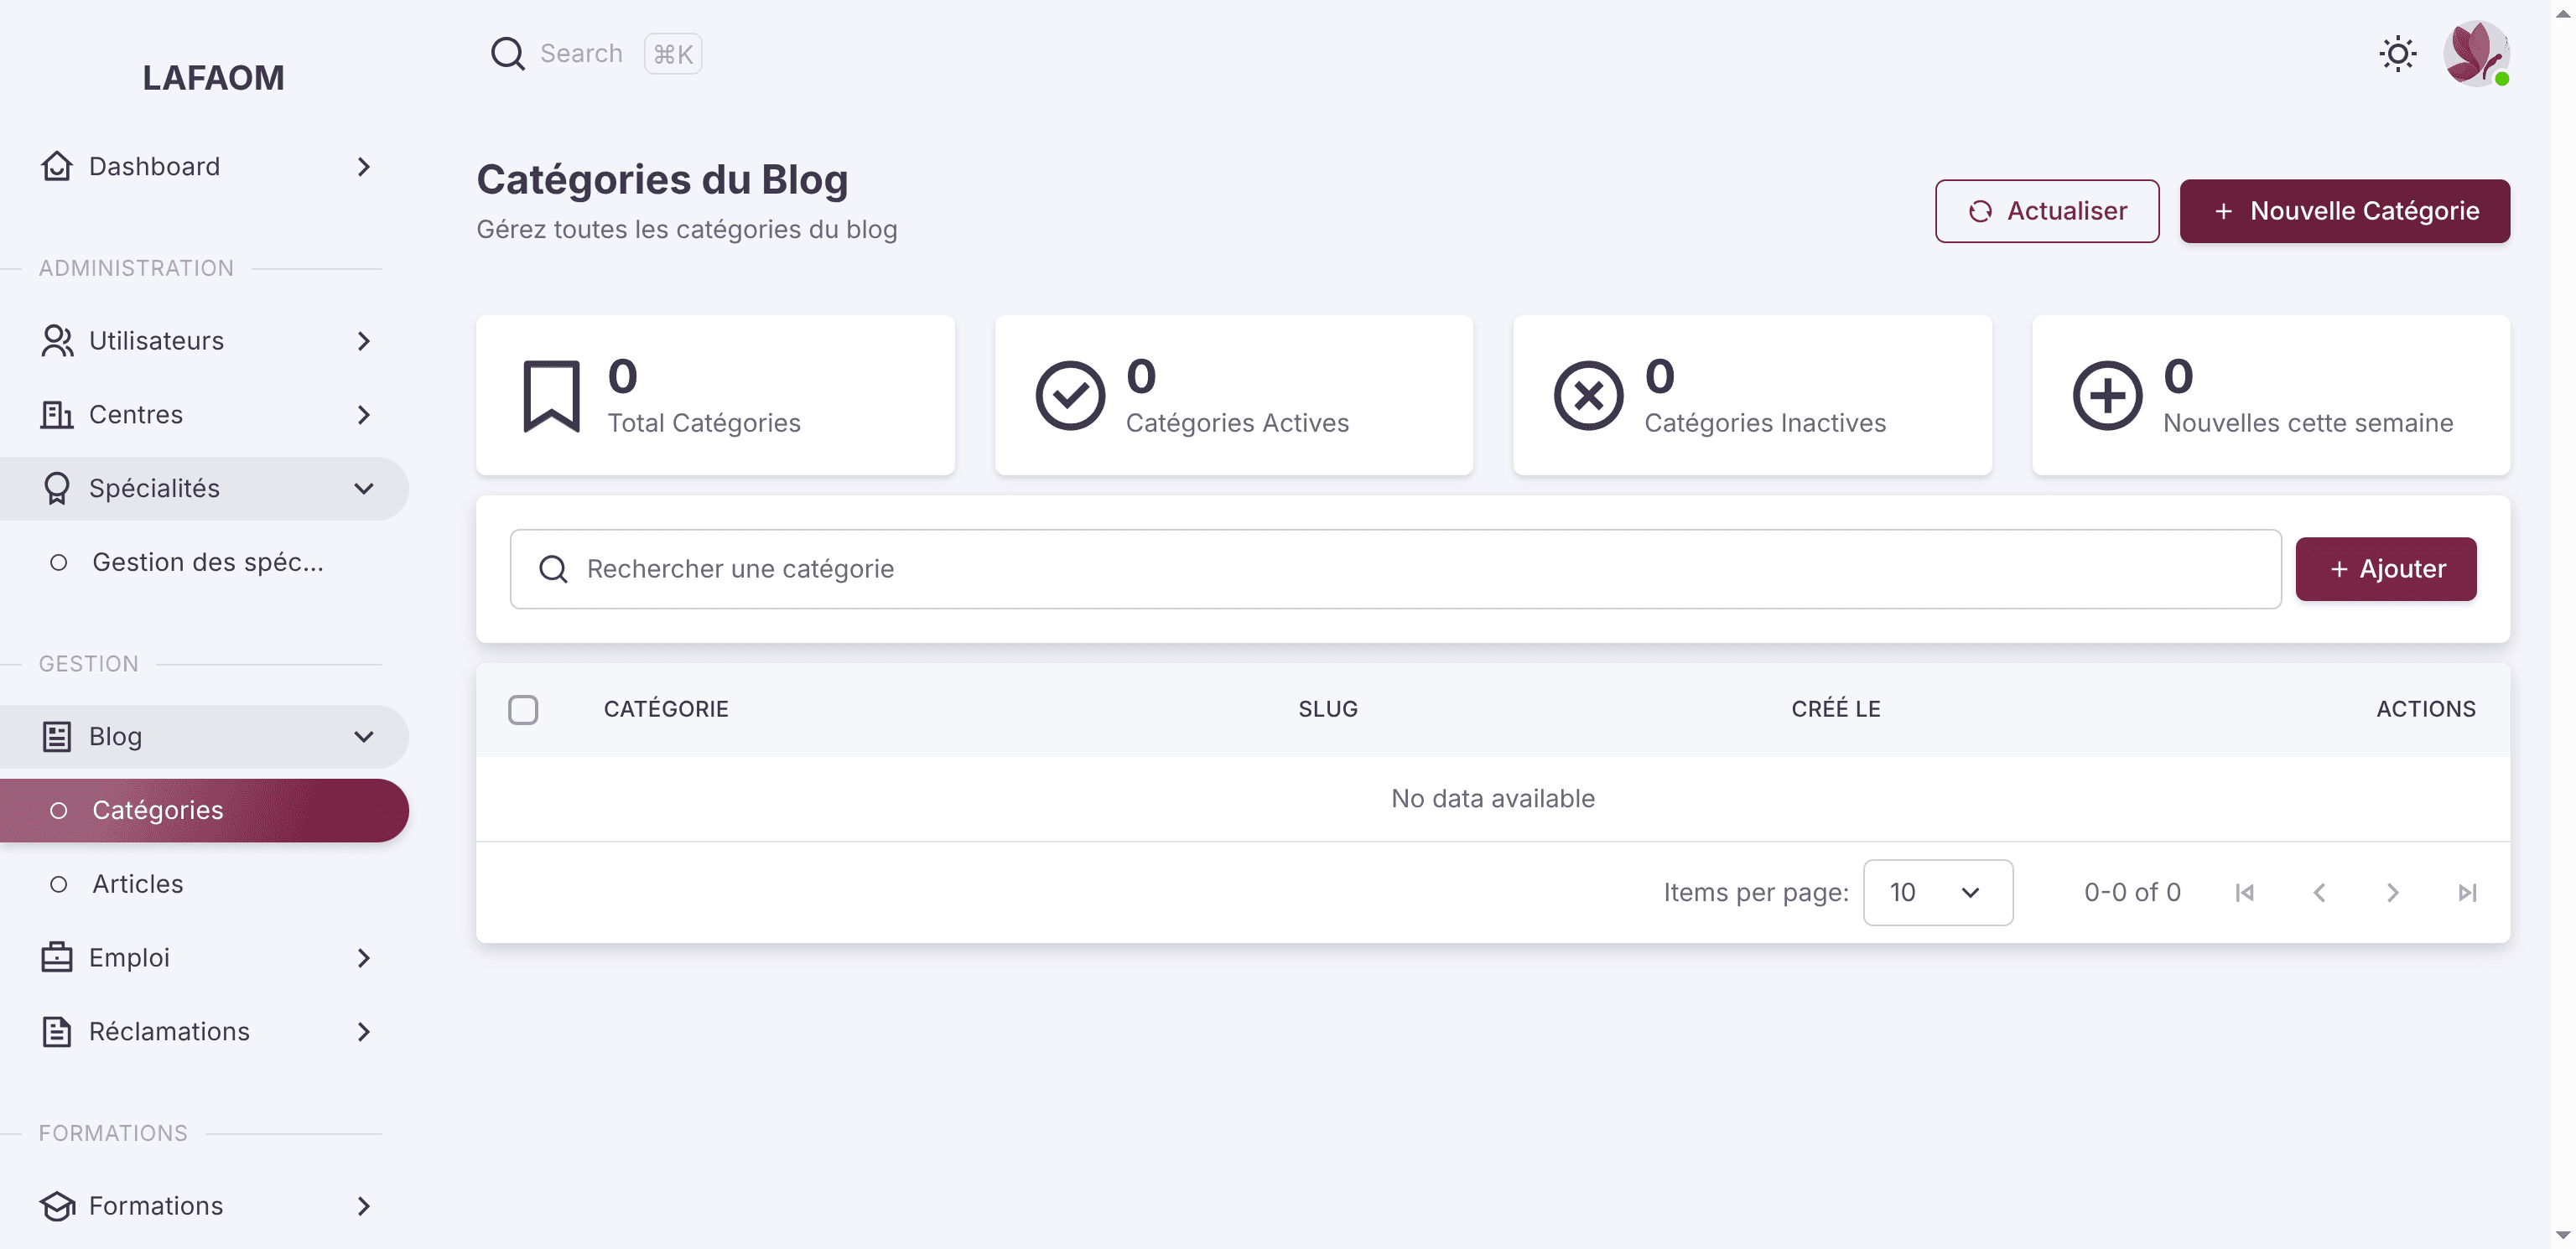
Task: Open the Articles submenu item
Action: pyautogui.click(x=204, y=885)
